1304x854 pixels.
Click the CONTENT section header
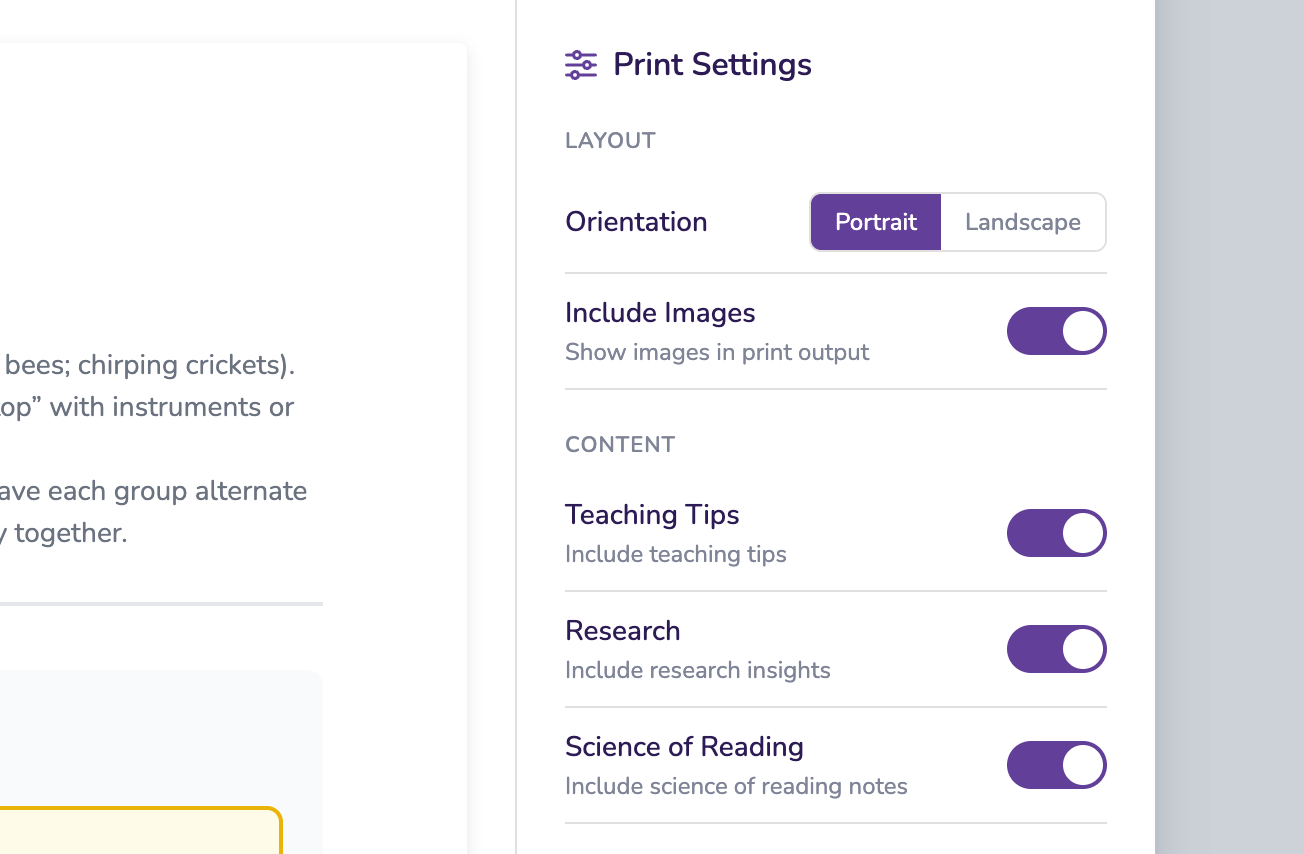click(620, 445)
